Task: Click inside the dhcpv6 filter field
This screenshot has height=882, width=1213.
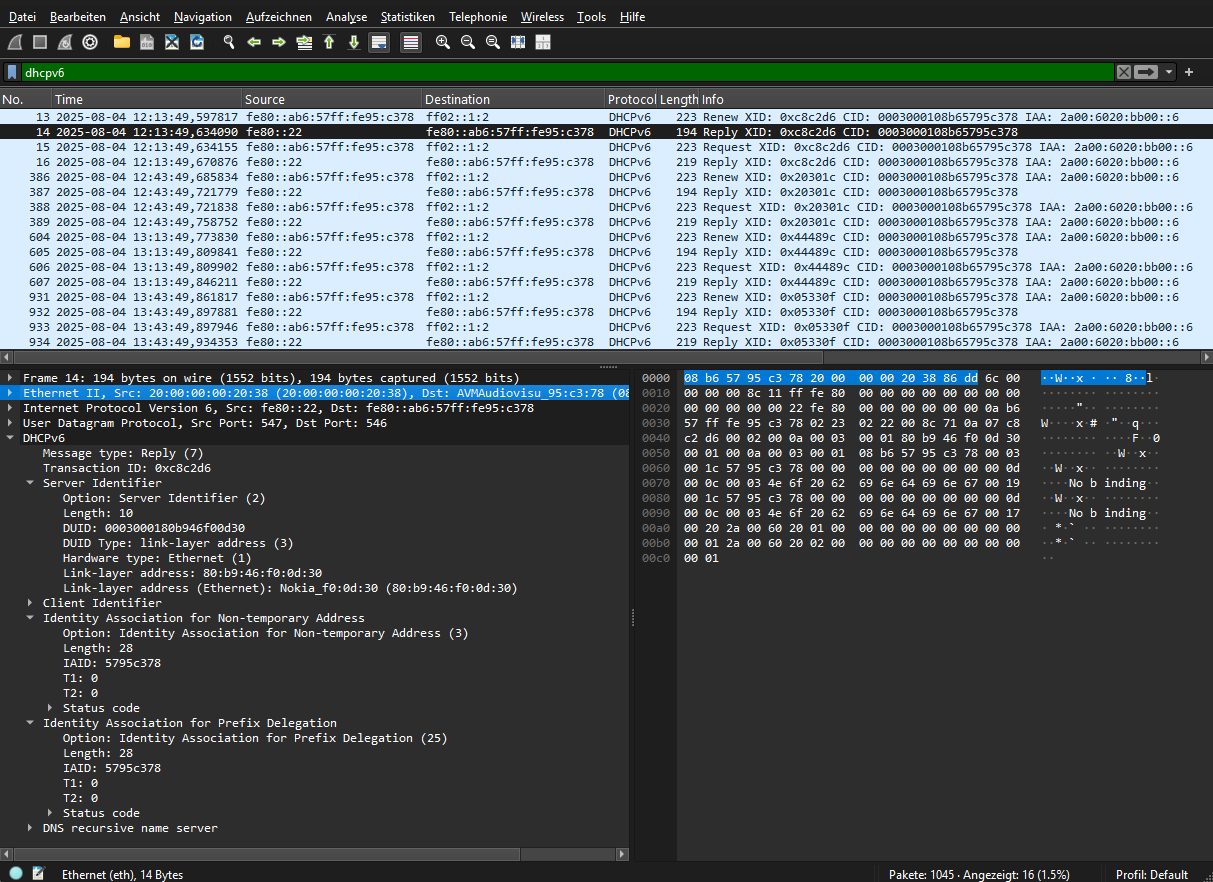Action: [567, 72]
